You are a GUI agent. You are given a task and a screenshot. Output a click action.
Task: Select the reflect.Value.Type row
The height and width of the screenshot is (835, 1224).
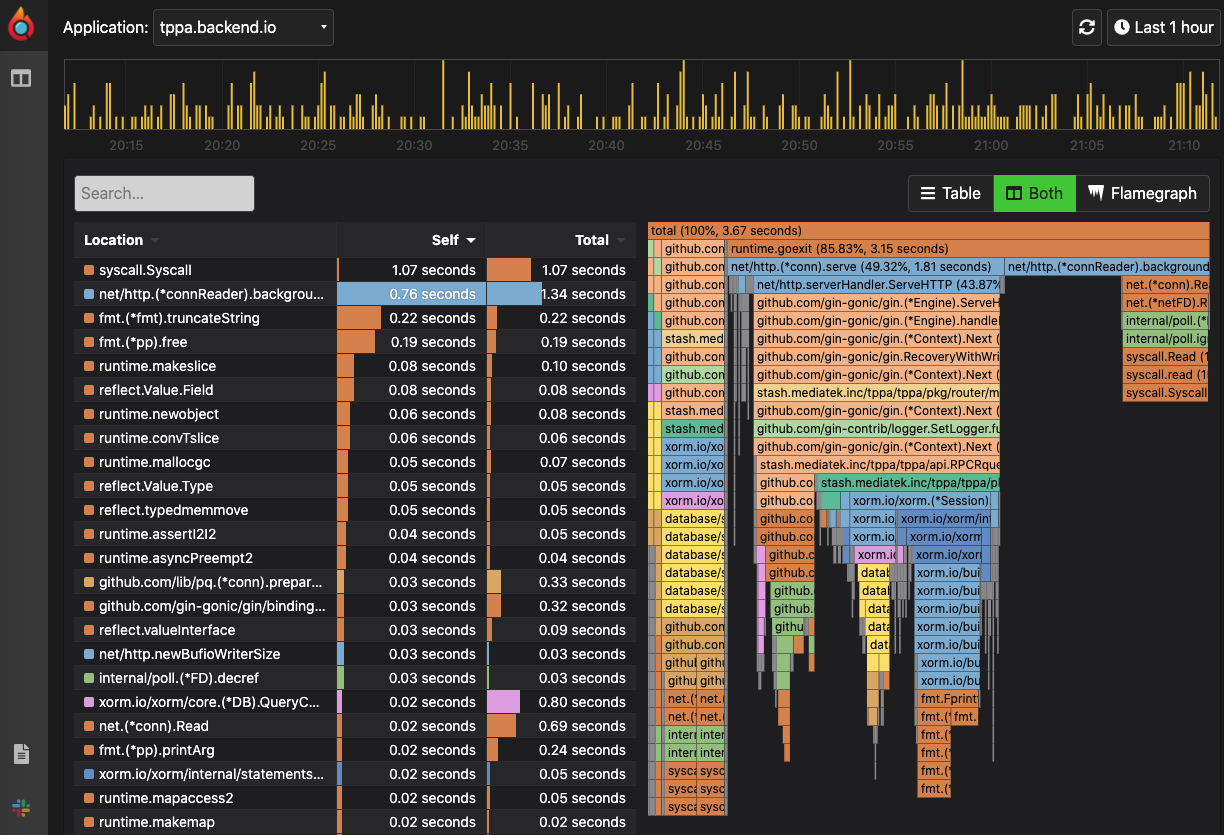[x=355, y=486]
